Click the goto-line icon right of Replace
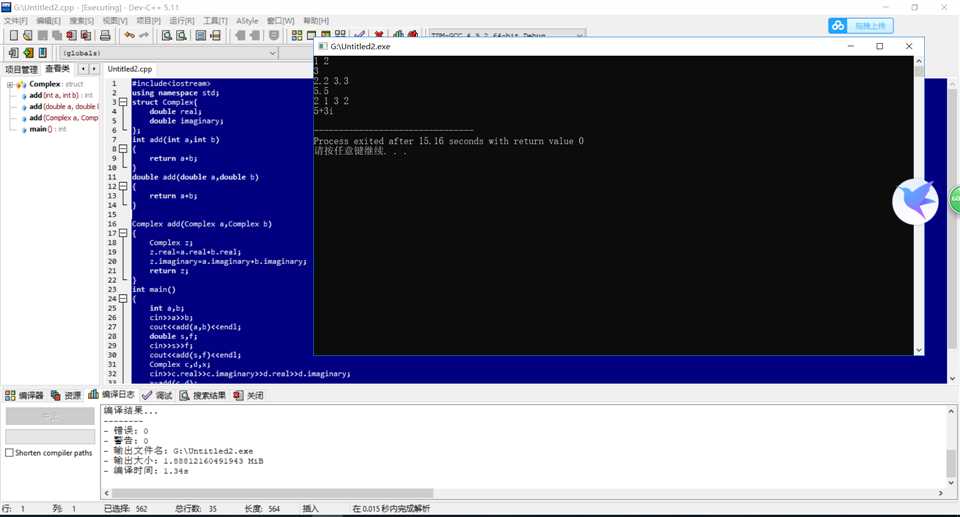Viewport: 960px width, 517px height. (x=216, y=36)
